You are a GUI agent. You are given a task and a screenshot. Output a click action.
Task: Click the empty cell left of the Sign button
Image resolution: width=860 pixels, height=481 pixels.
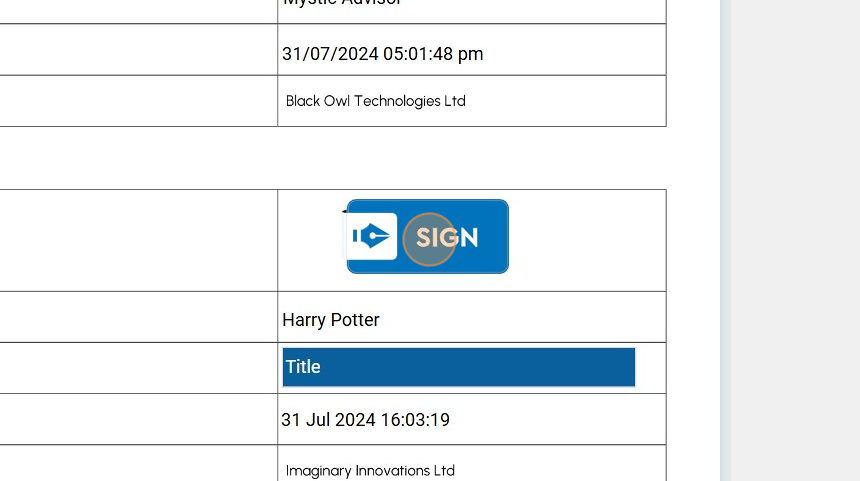(x=138, y=240)
